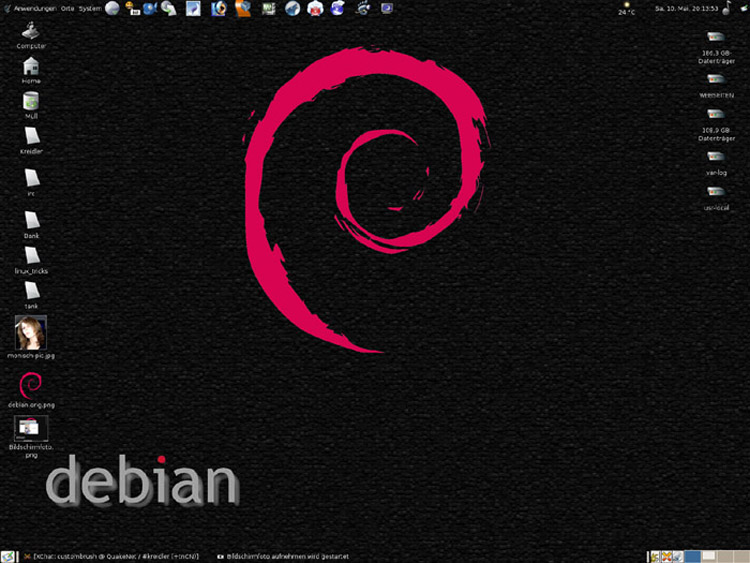750x563 pixels.
Task: Open debian.org.png file icon
Action: [x=31, y=385]
